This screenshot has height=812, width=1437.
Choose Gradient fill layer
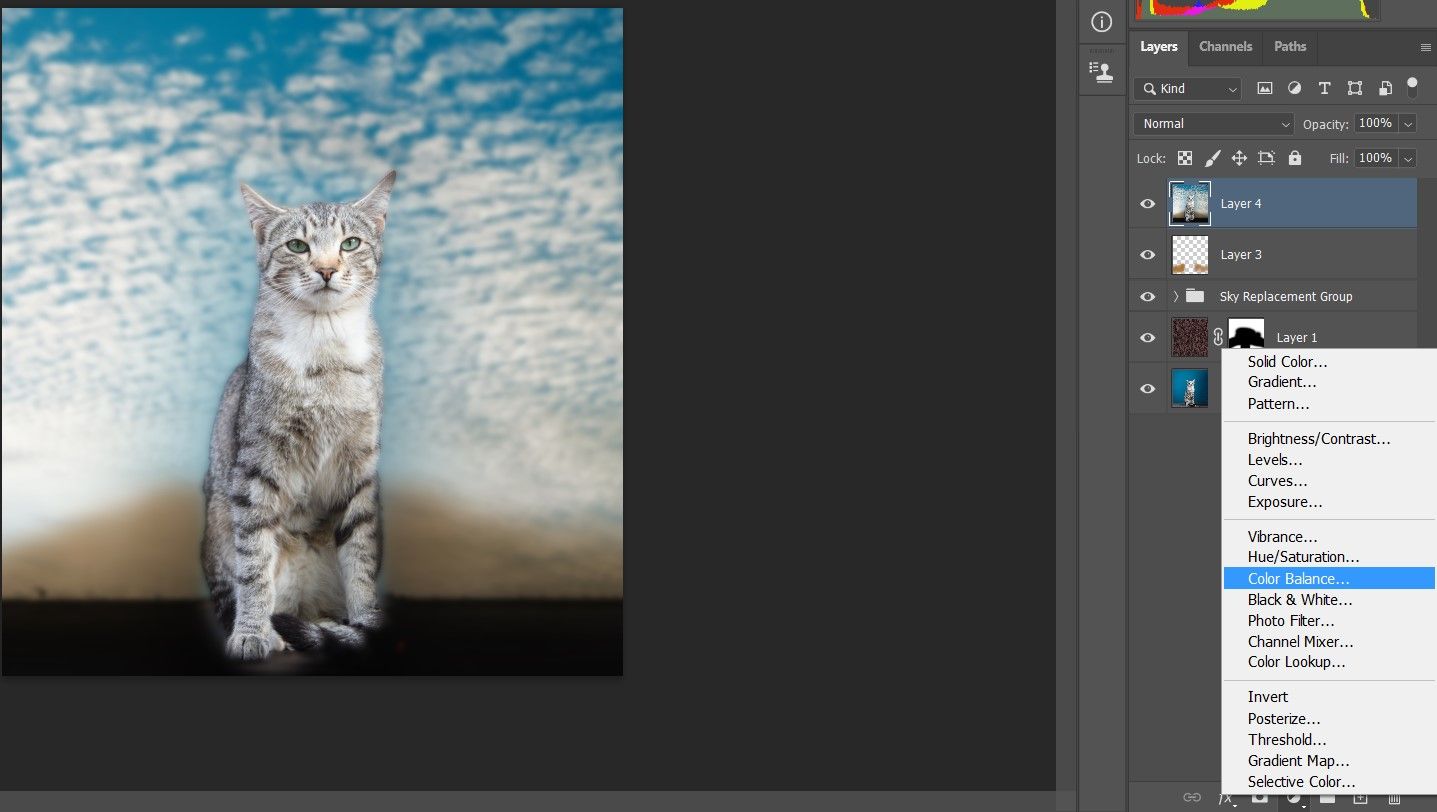pos(1329,382)
